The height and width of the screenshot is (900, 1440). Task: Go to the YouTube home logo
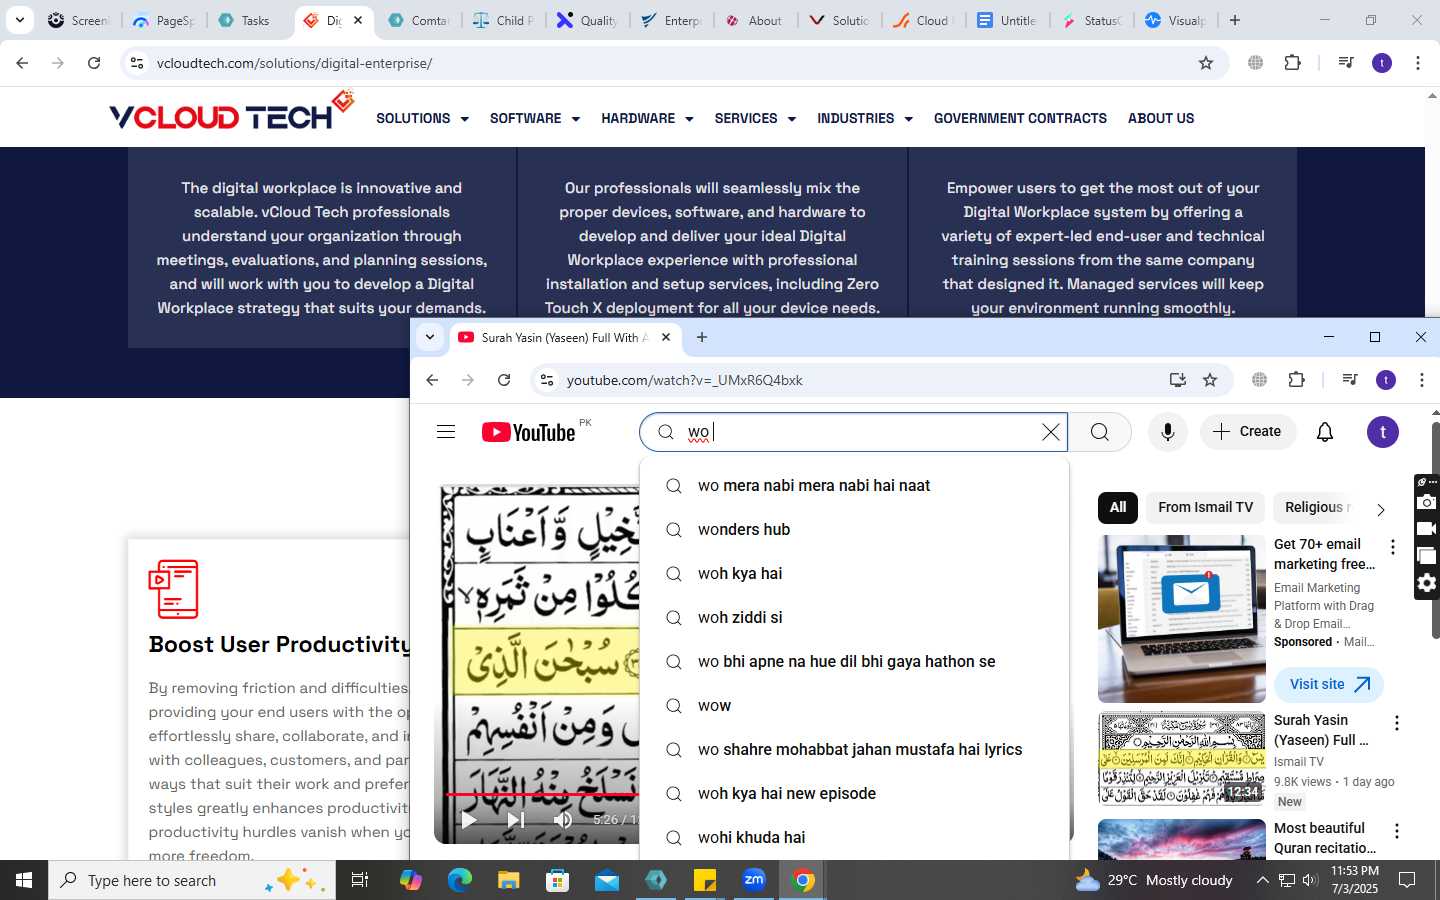(529, 432)
